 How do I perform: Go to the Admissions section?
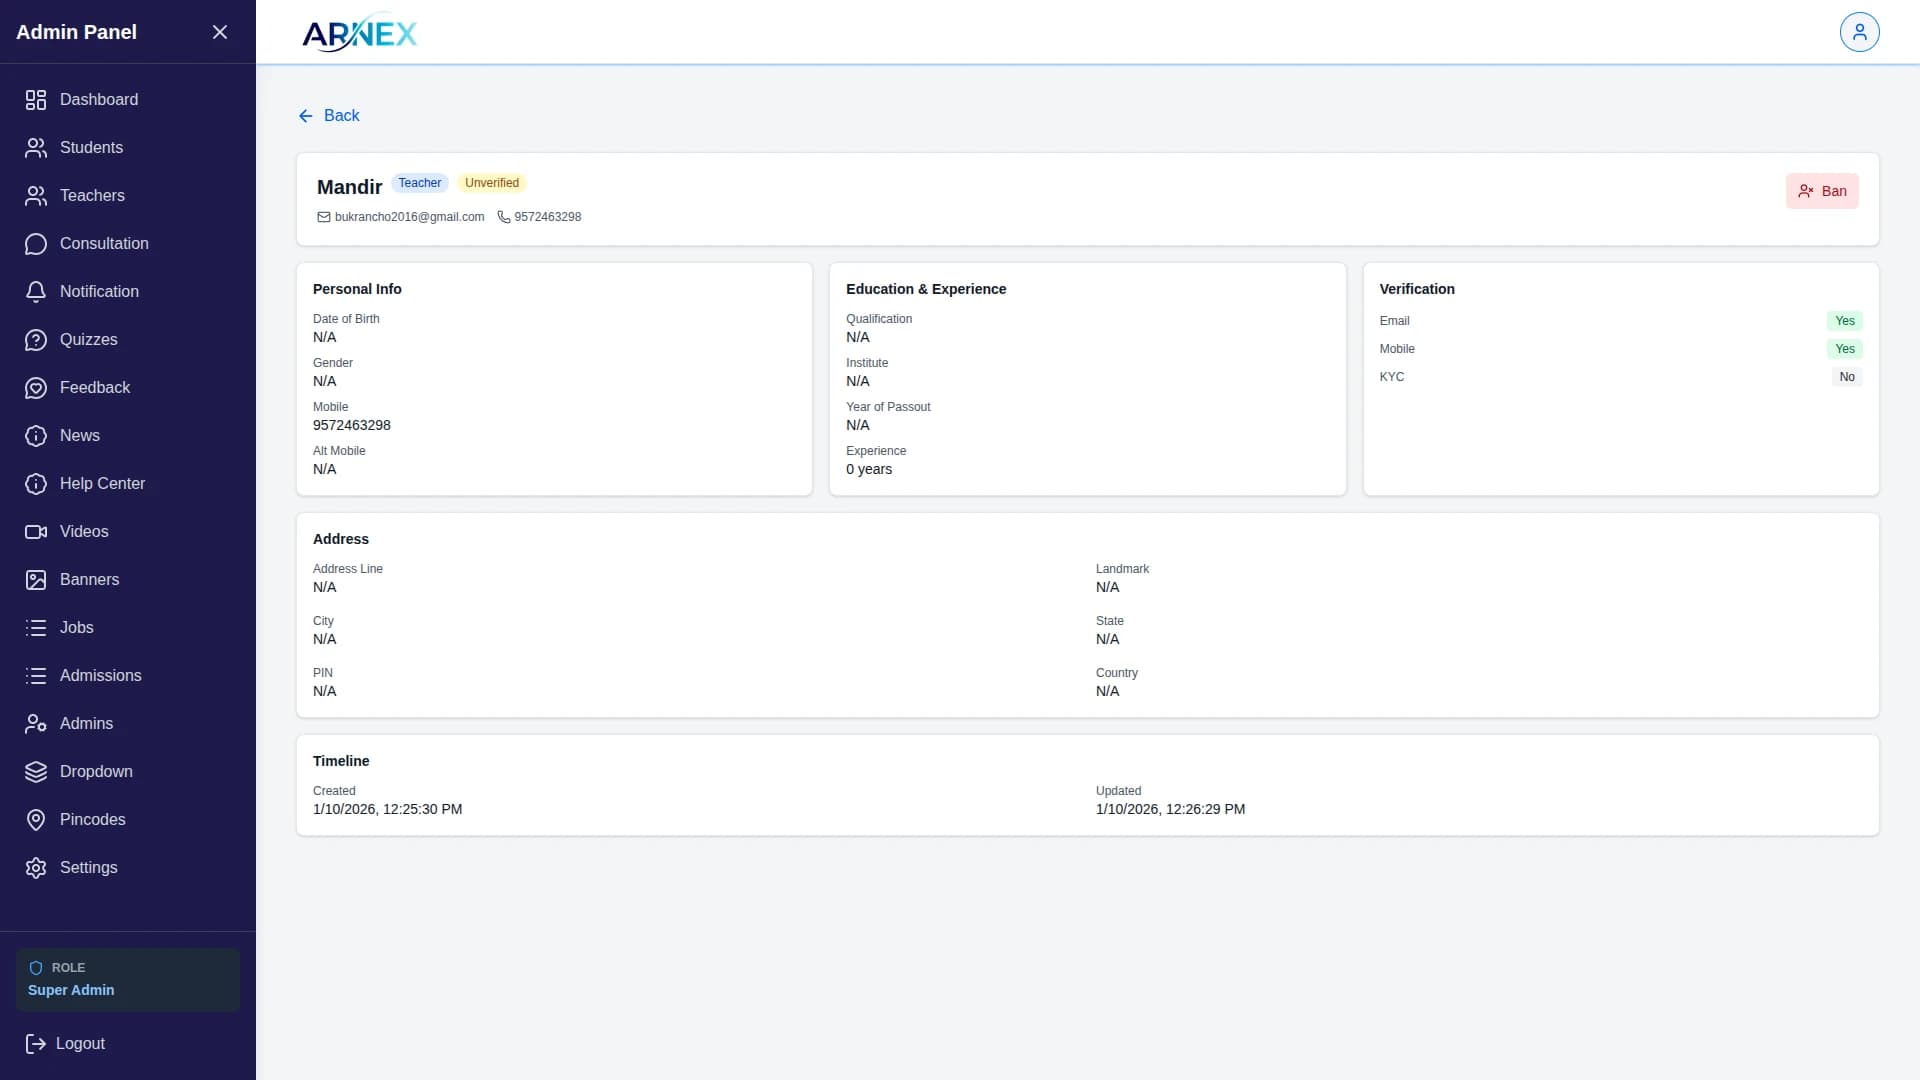tap(100, 676)
